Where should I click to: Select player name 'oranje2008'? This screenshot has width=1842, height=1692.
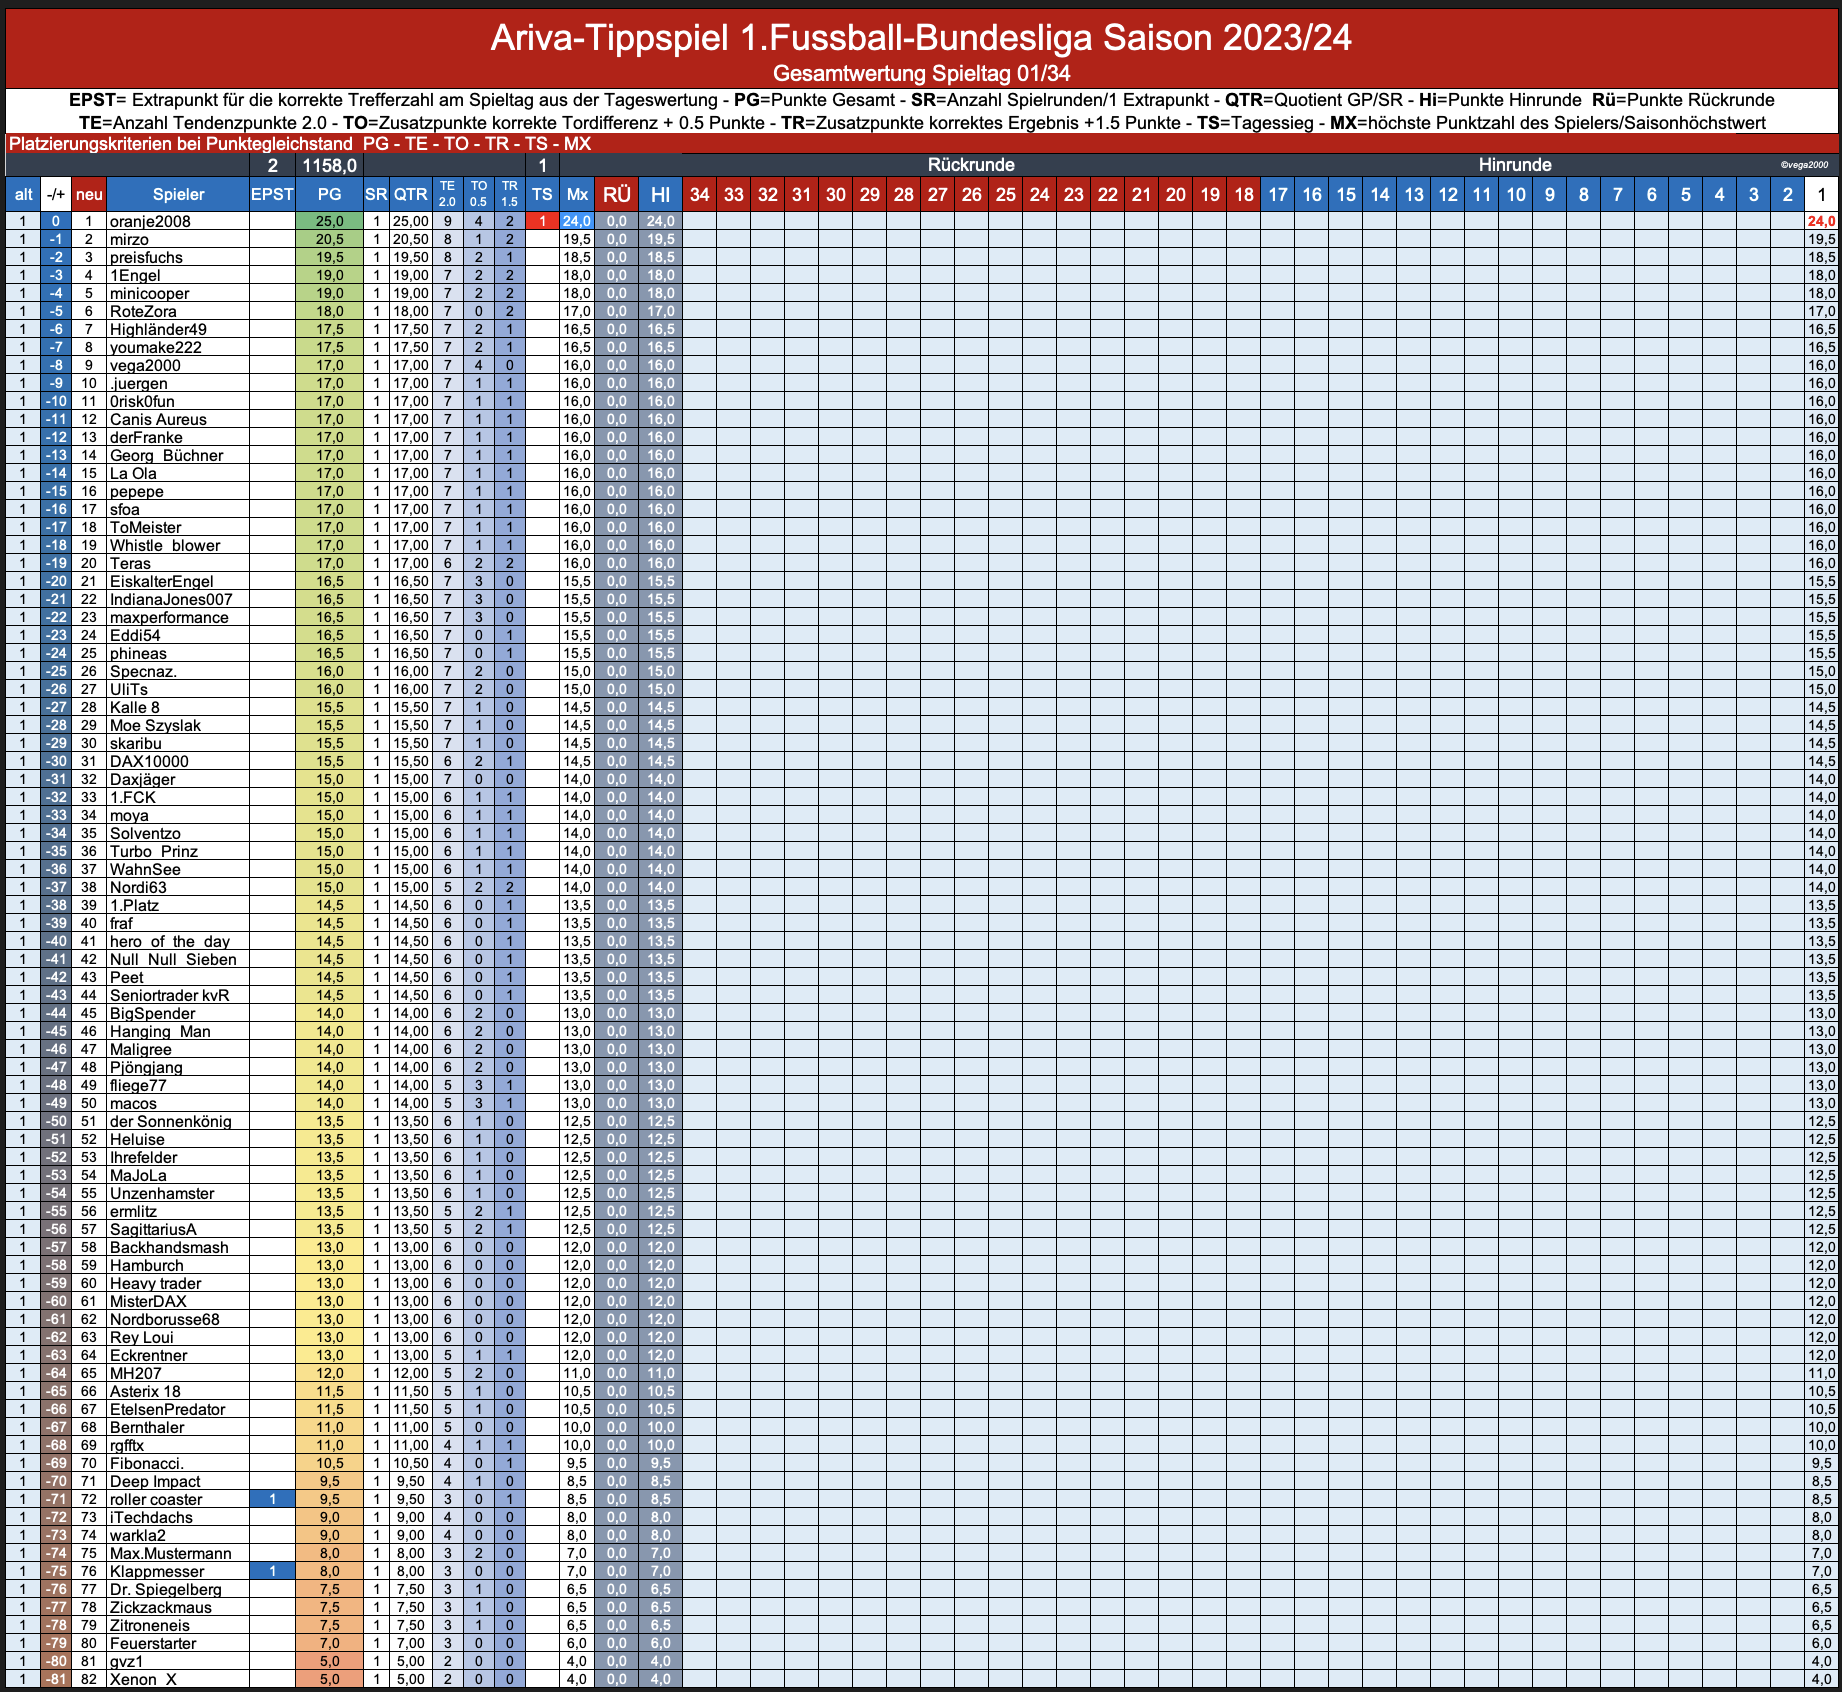(150, 221)
